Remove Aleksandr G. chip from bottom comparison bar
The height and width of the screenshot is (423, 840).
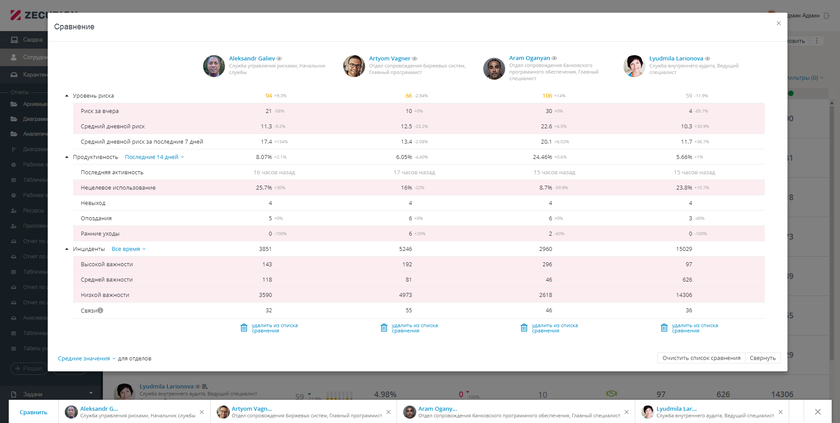pos(201,412)
